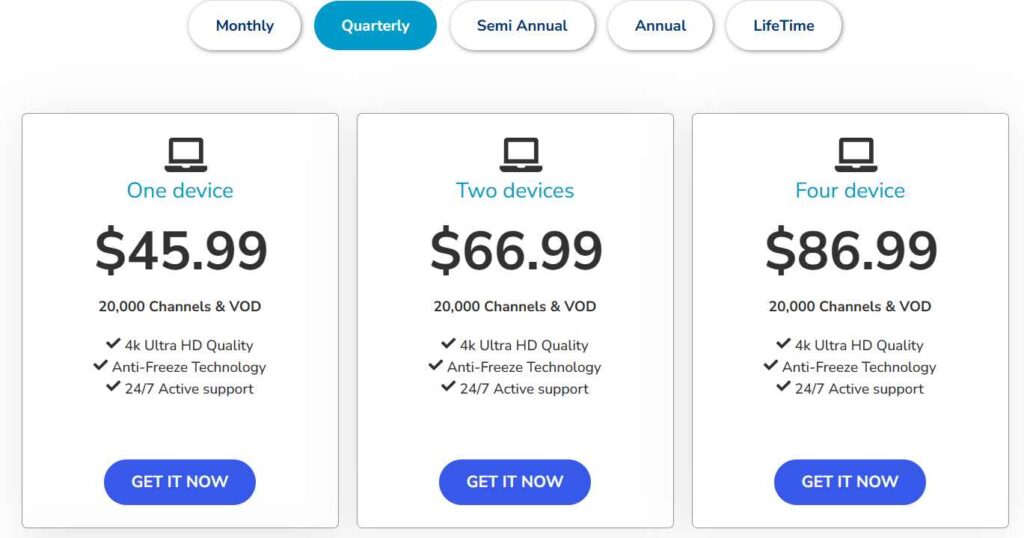Click checkmark beside 4k Ultra HD in Four device
Image resolution: width=1024 pixels, height=538 pixels.
(x=783, y=344)
